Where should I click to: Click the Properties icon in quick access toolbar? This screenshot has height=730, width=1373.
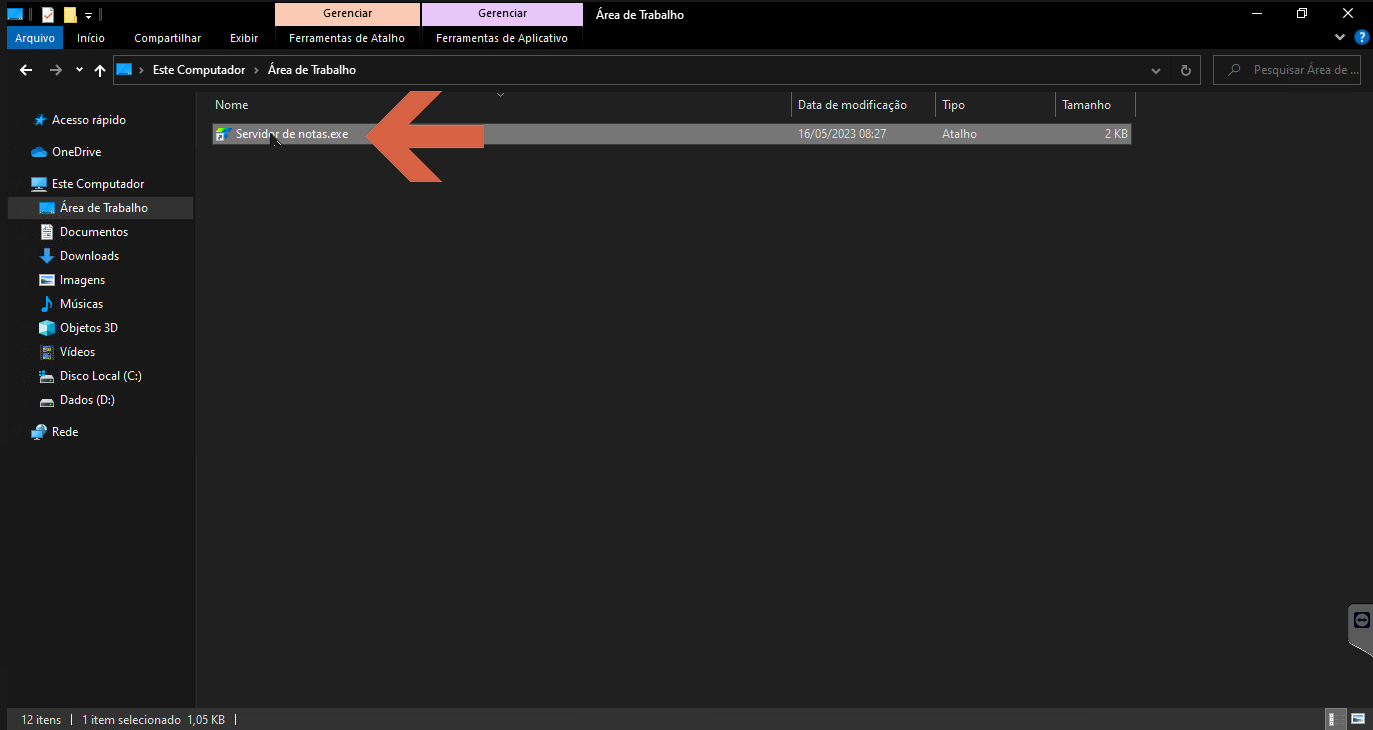(x=48, y=15)
